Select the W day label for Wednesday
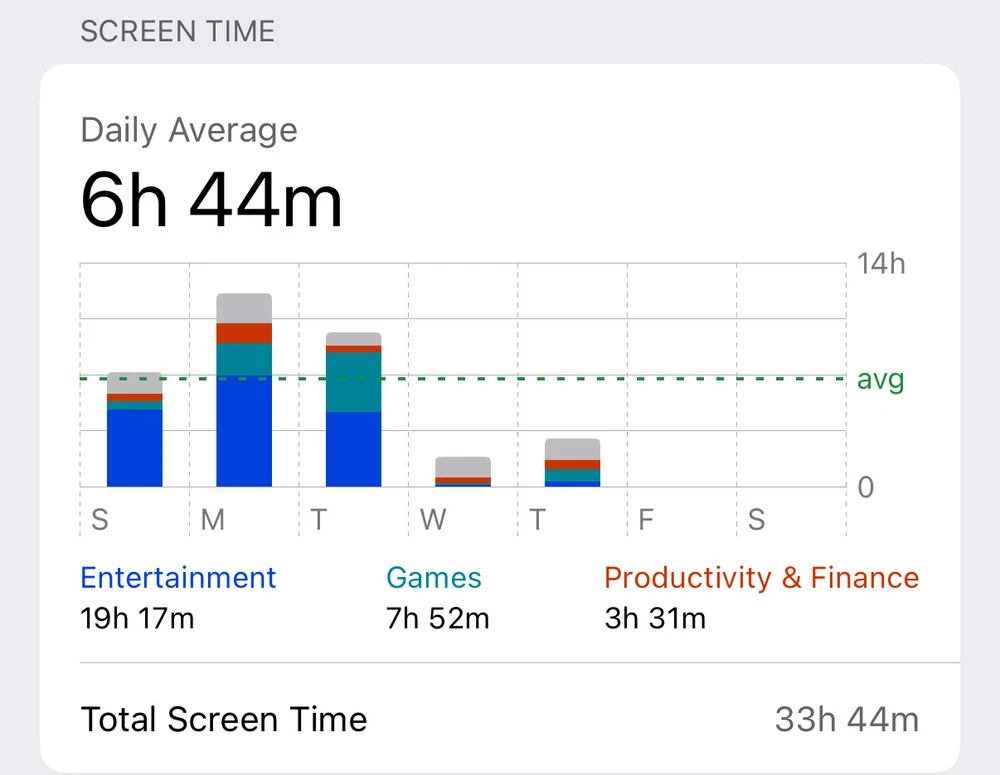1000x775 pixels. point(432,520)
